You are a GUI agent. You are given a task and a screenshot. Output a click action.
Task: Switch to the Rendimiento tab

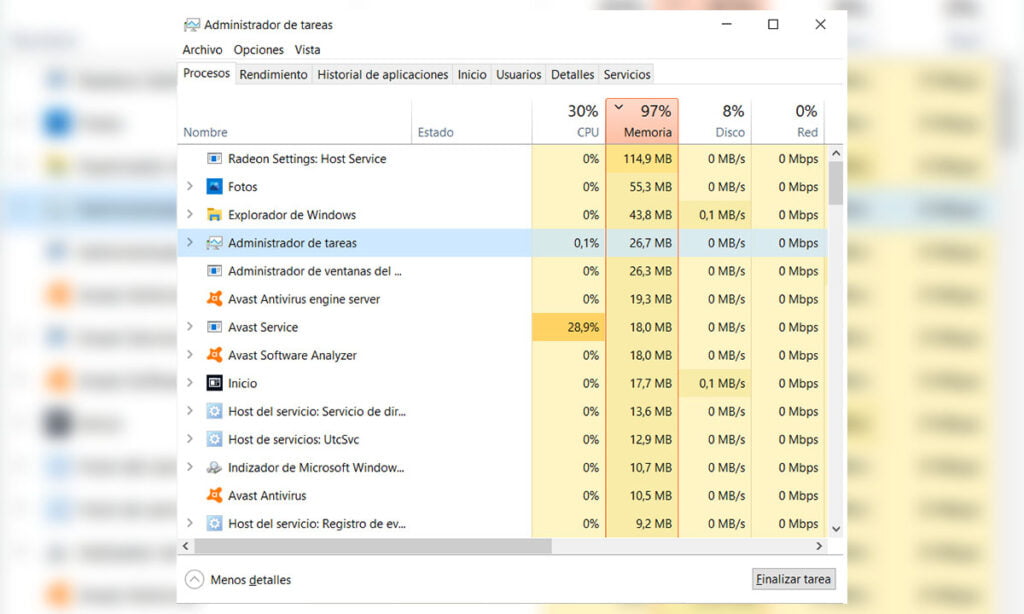tap(273, 74)
